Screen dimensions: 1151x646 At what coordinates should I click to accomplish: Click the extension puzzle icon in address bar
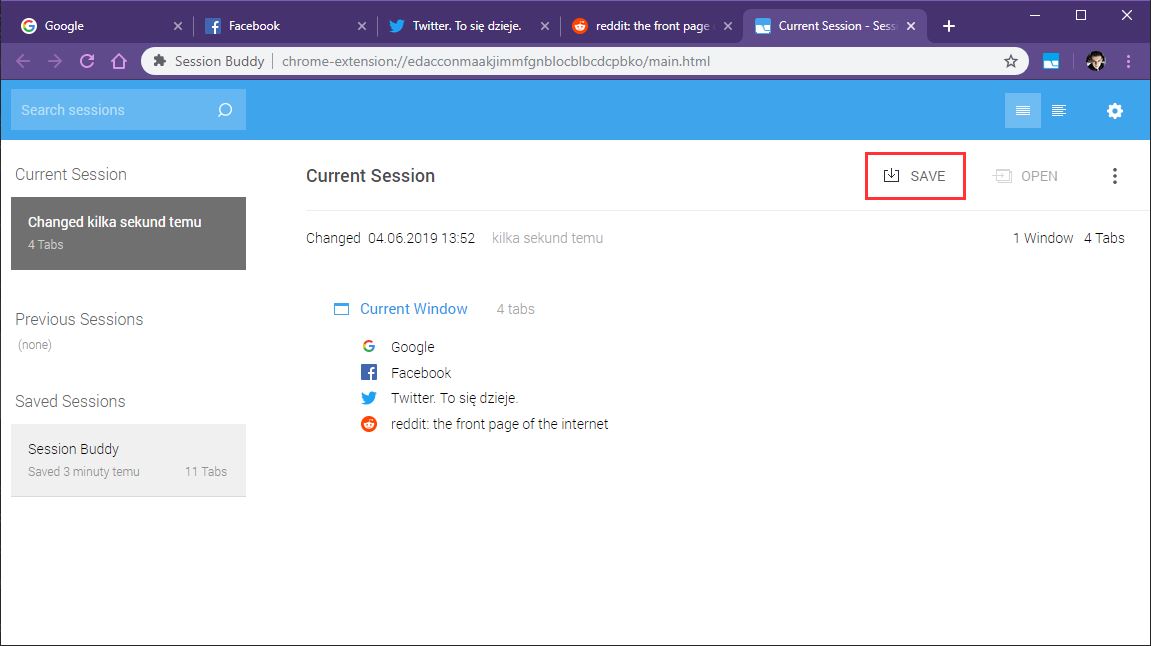[159, 62]
